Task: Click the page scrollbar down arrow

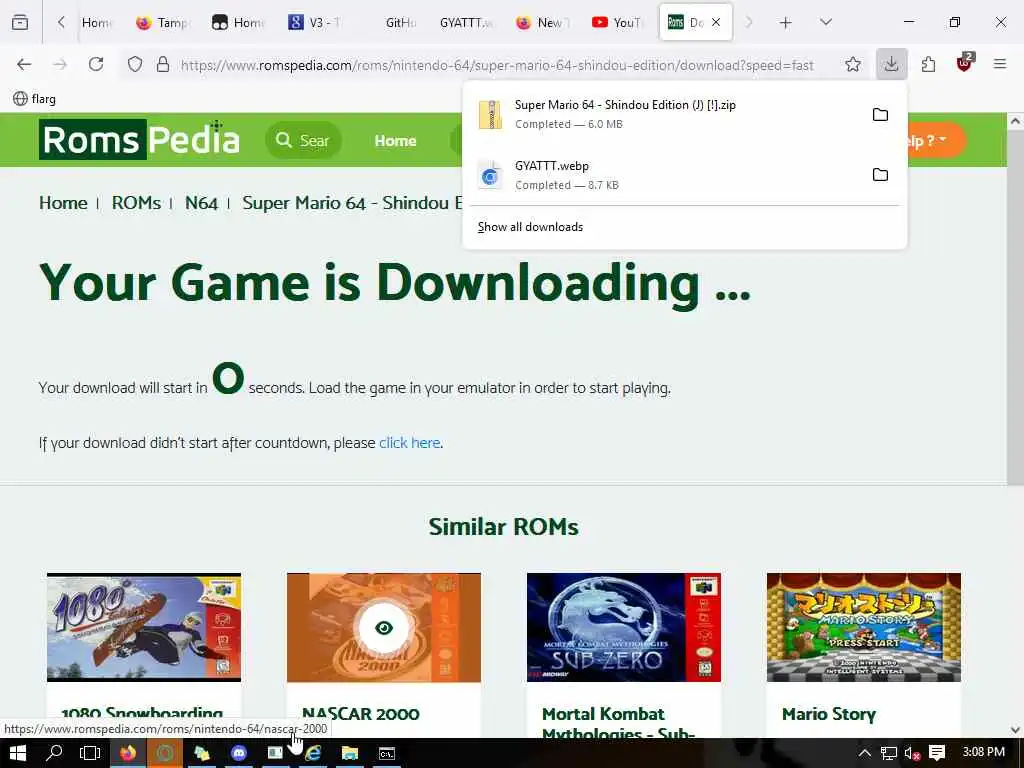Action: (1015, 729)
